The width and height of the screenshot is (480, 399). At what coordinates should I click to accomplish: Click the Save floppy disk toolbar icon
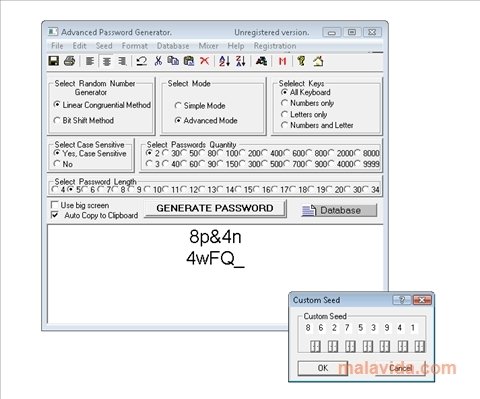(54, 61)
